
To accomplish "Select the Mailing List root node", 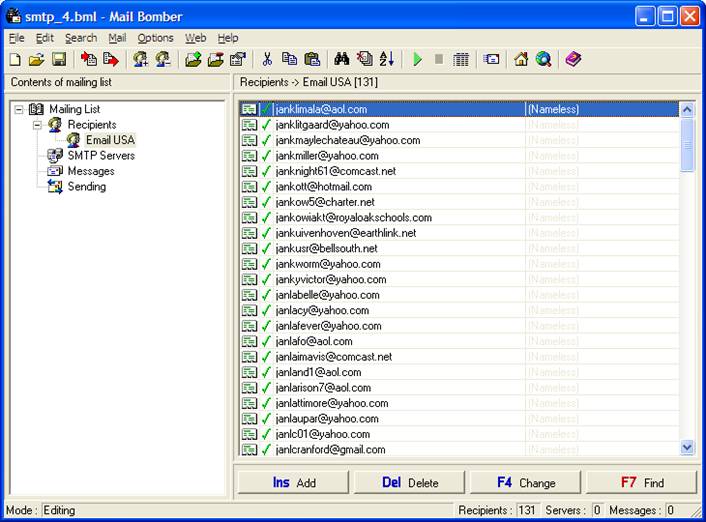I will [x=75, y=109].
